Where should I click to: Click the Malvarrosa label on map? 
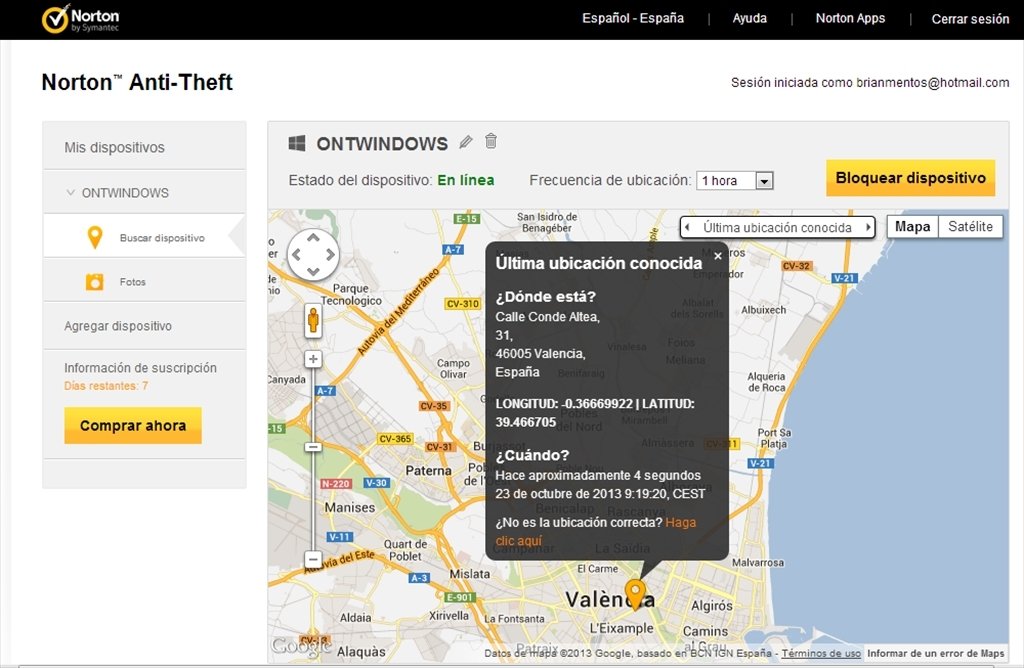[758, 562]
